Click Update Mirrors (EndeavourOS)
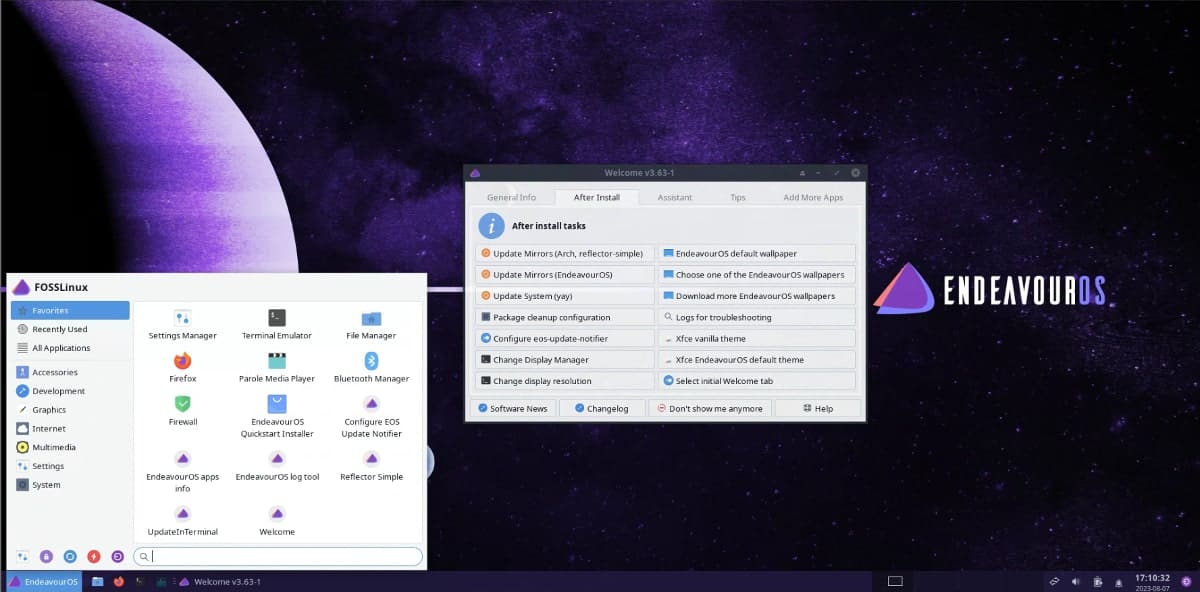This screenshot has width=1200, height=592. pos(565,275)
